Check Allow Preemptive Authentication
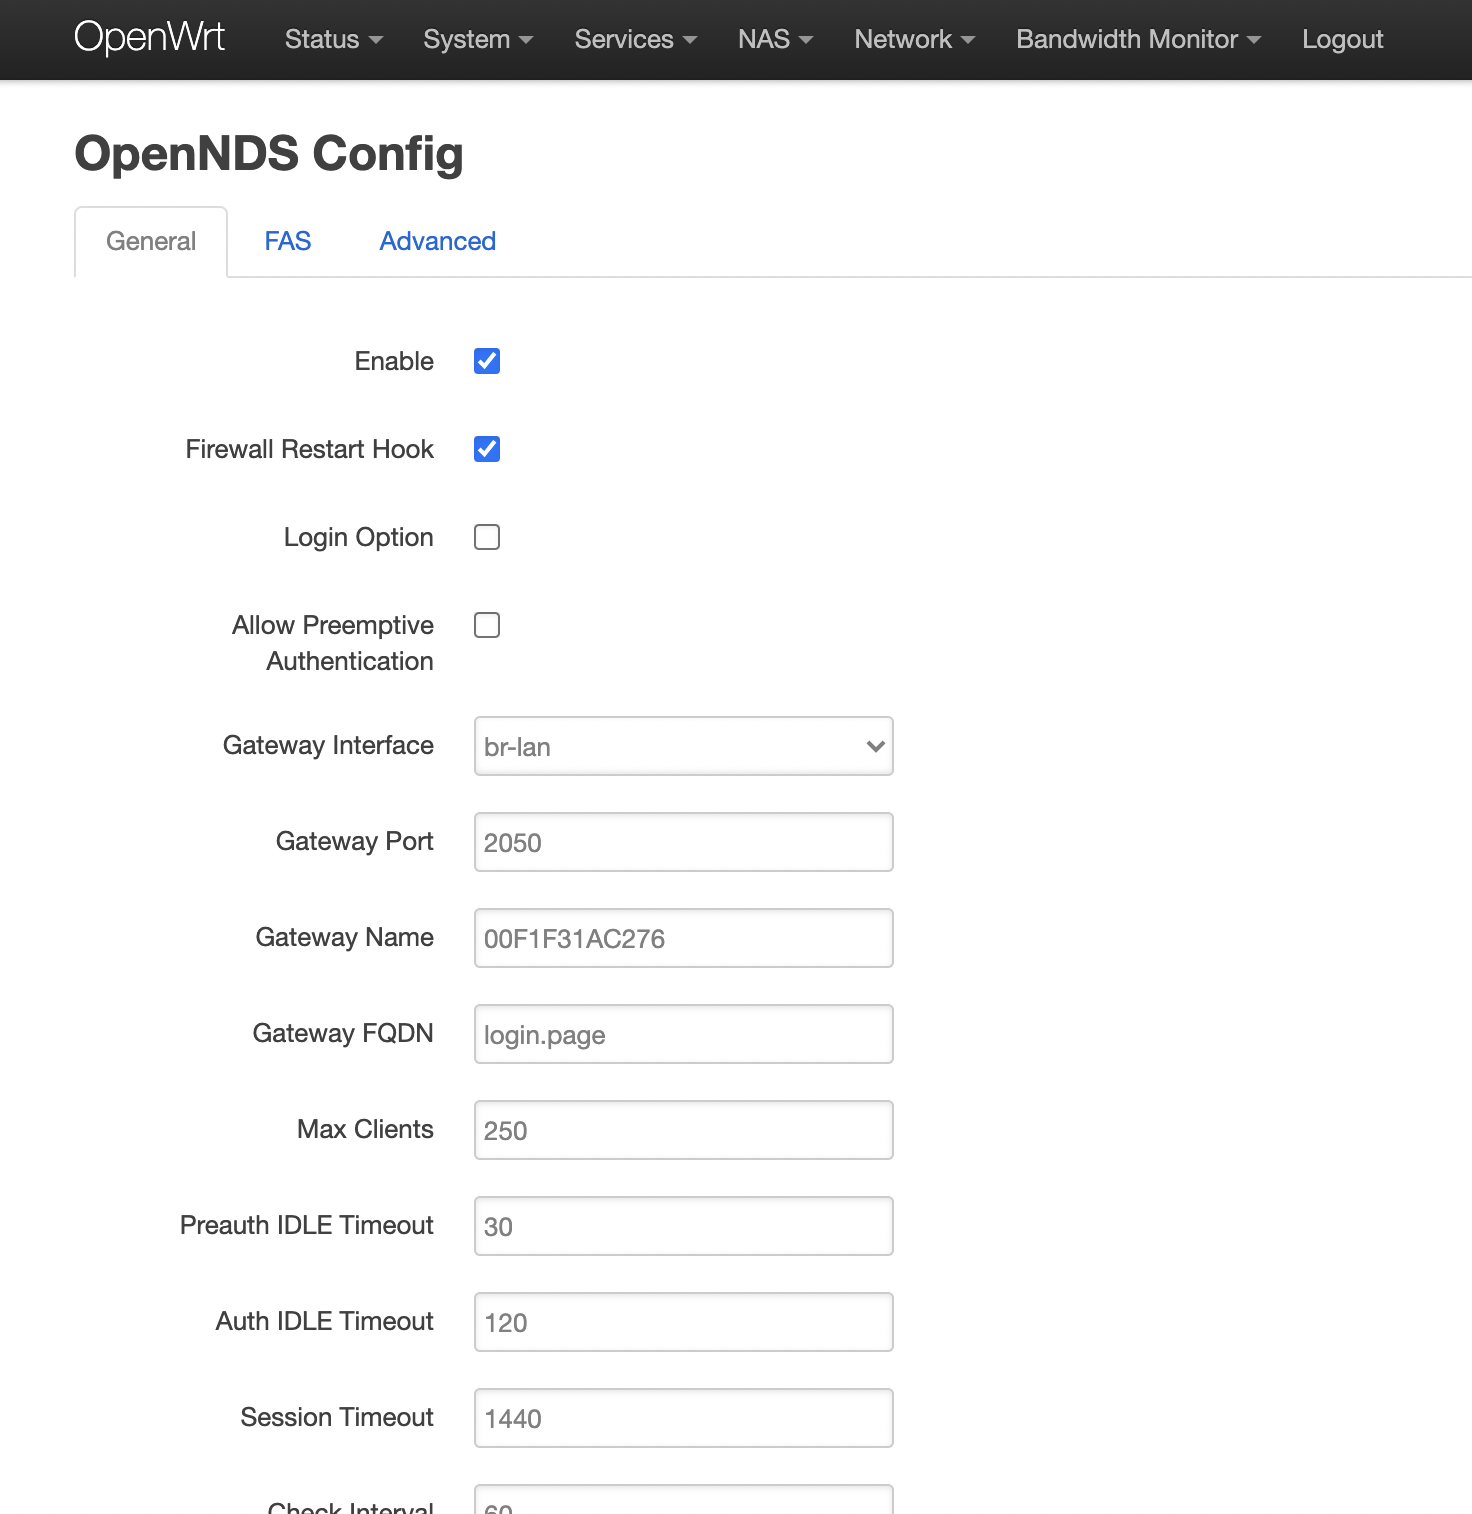This screenshot has height=1514, width=1472. point(487,625)
